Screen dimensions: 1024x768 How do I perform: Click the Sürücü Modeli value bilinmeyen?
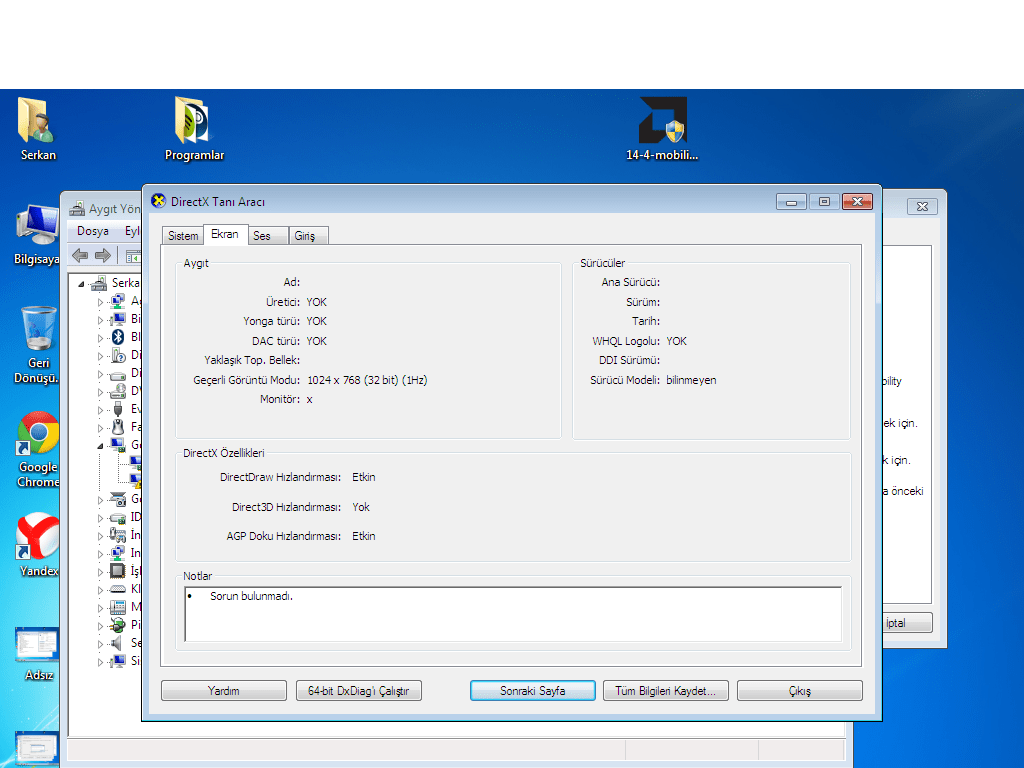point(691,380)
